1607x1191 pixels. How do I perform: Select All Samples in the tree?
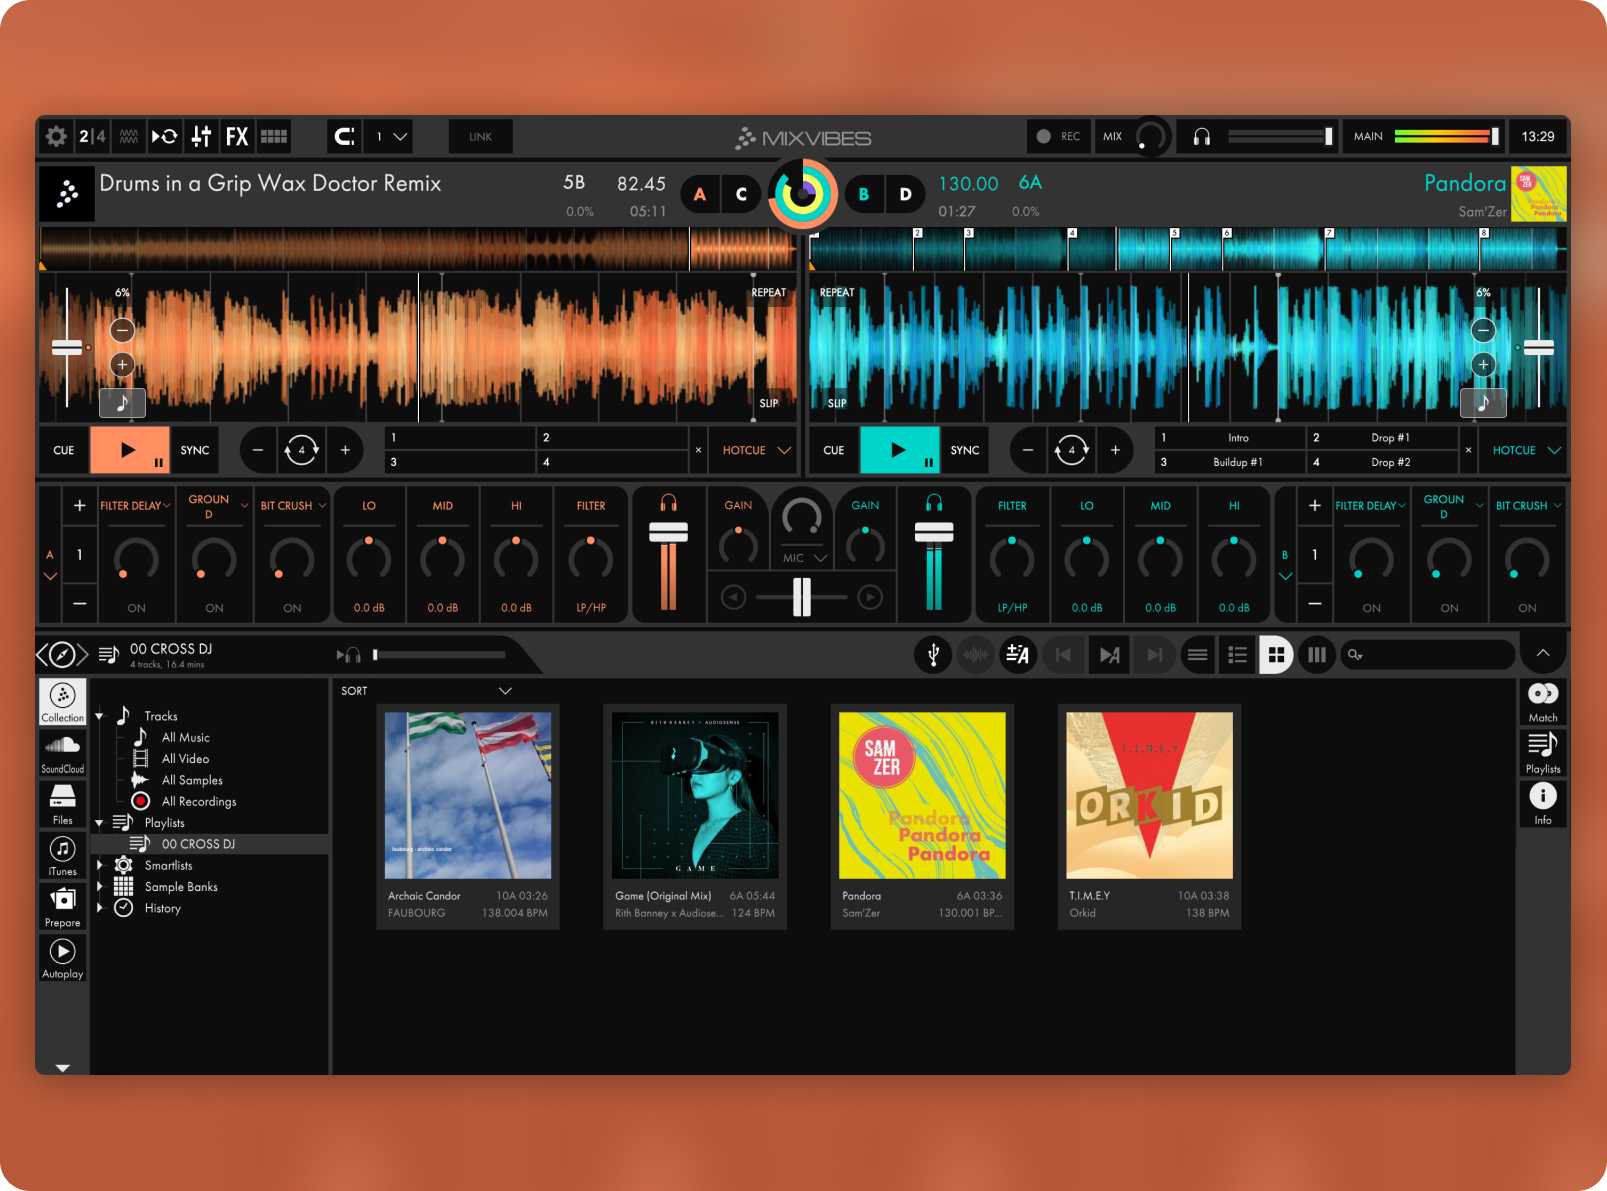[x=192, y=780]
